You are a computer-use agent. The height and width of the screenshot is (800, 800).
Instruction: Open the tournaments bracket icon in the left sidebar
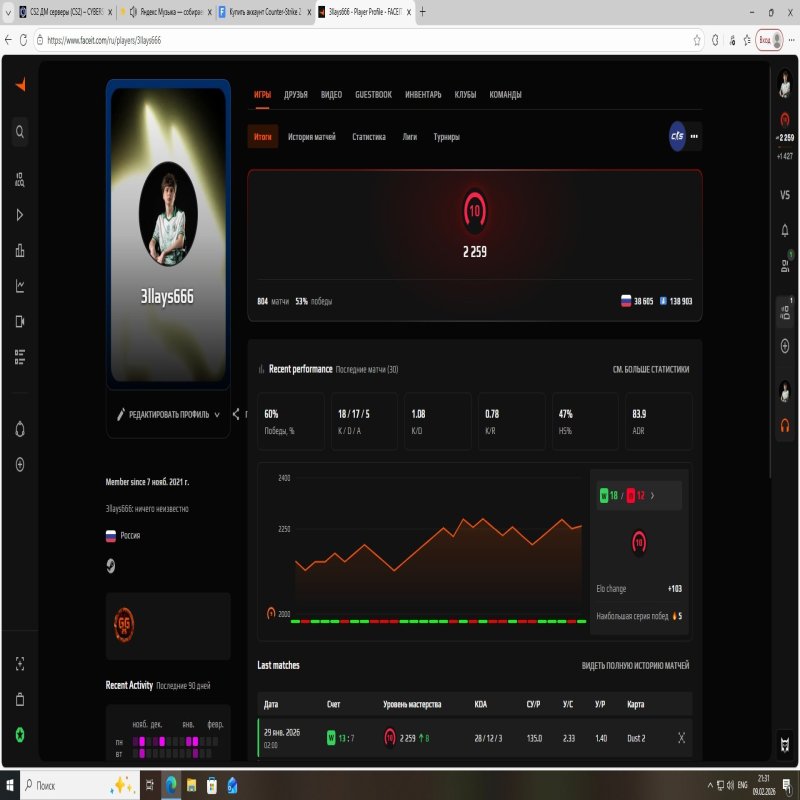19,252
